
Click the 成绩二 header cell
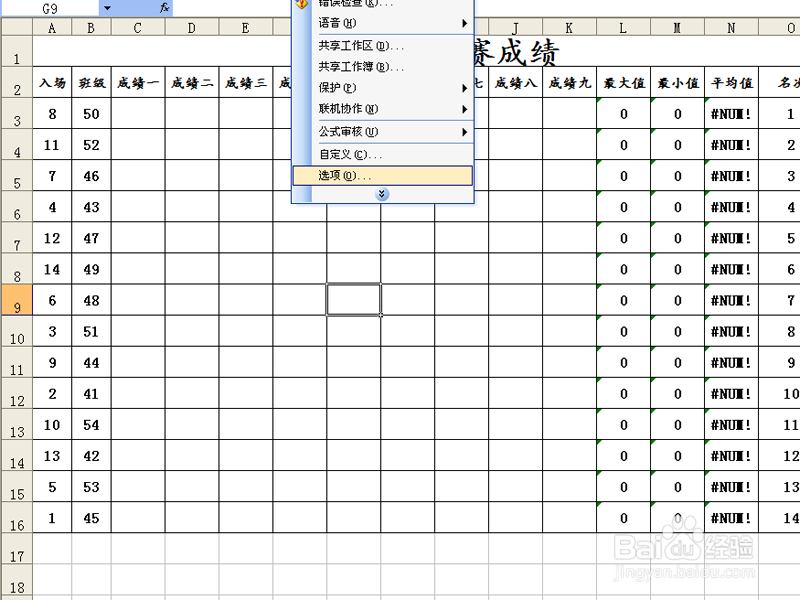[192, 82]
